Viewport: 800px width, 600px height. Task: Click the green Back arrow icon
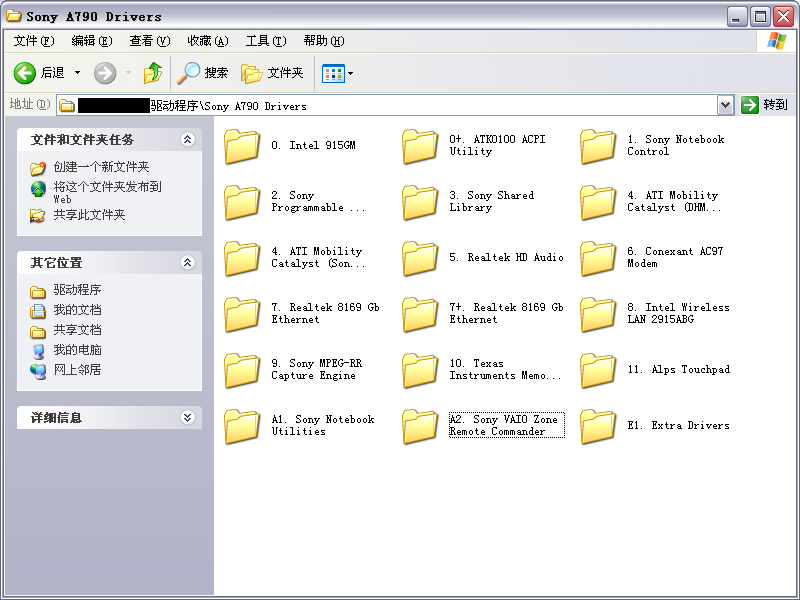[x=24, y=73]
